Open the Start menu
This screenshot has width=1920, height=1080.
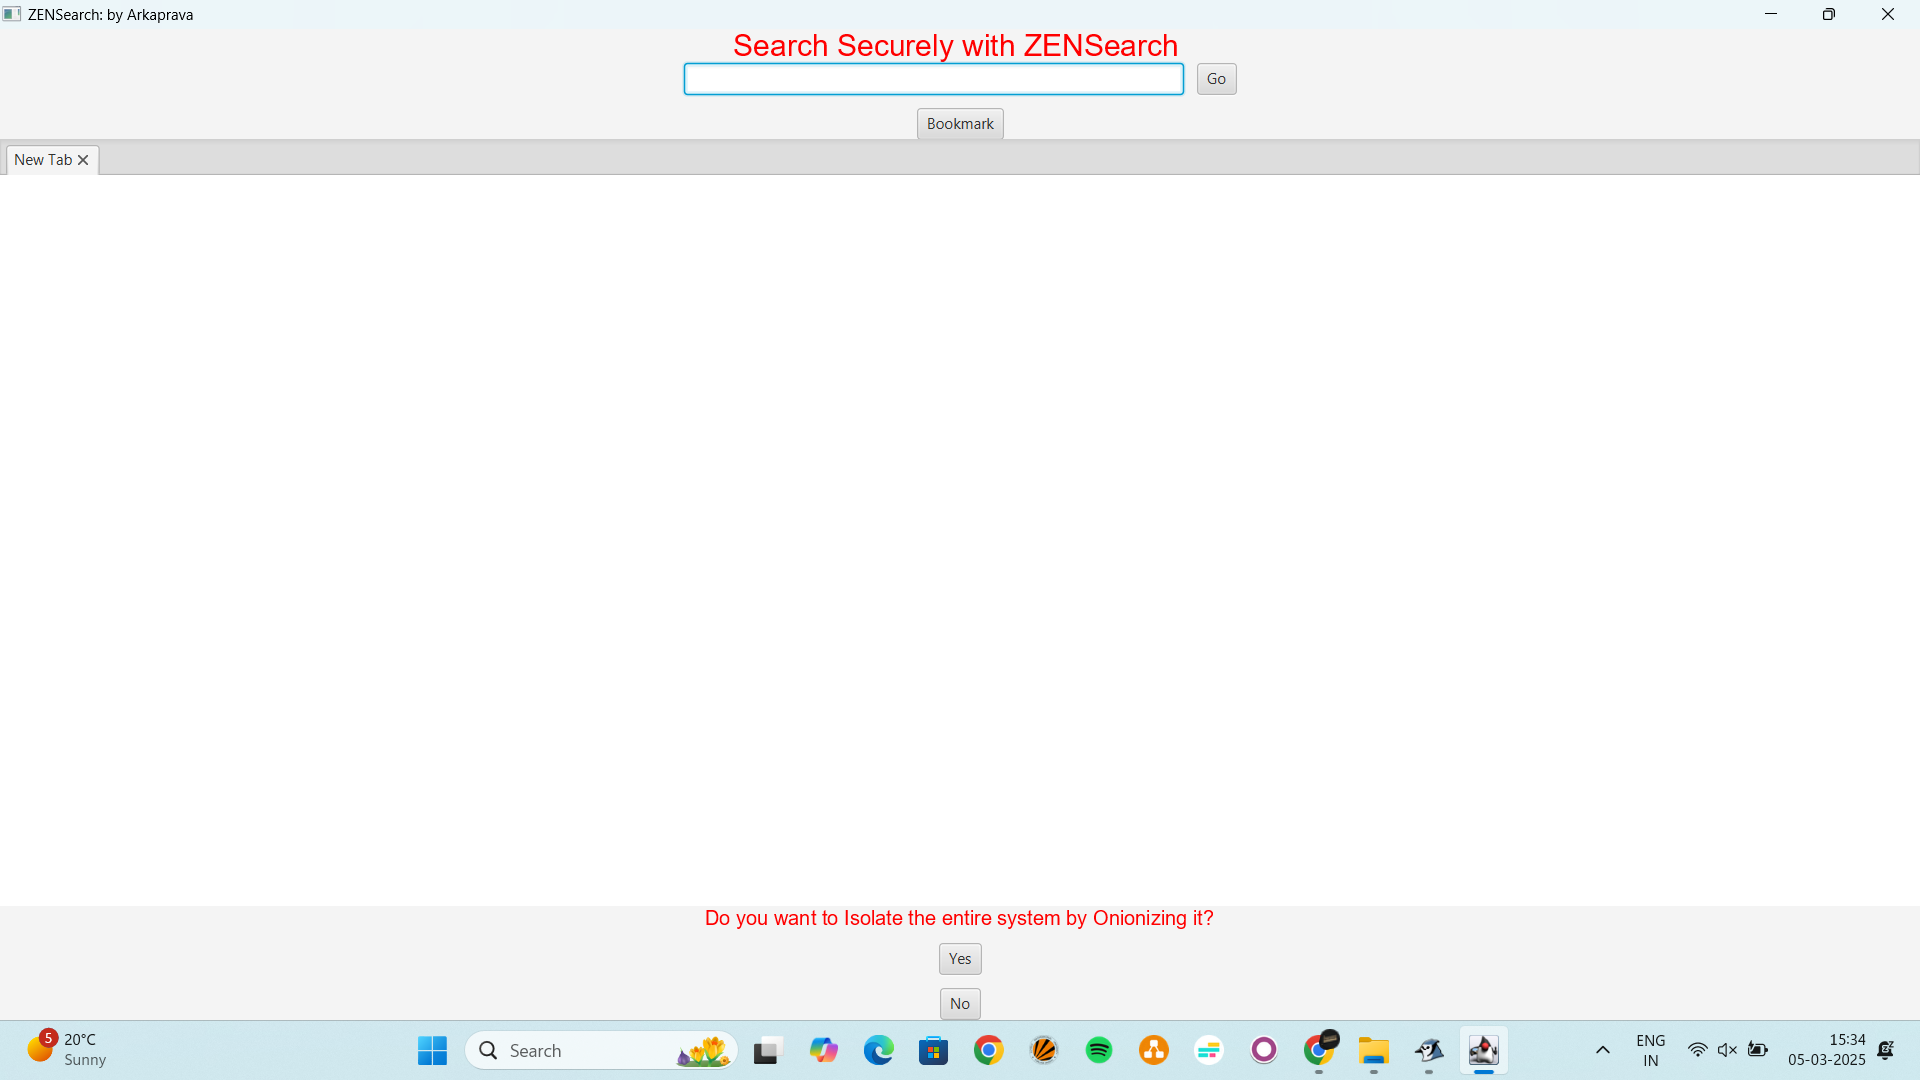coord(431,1050)
